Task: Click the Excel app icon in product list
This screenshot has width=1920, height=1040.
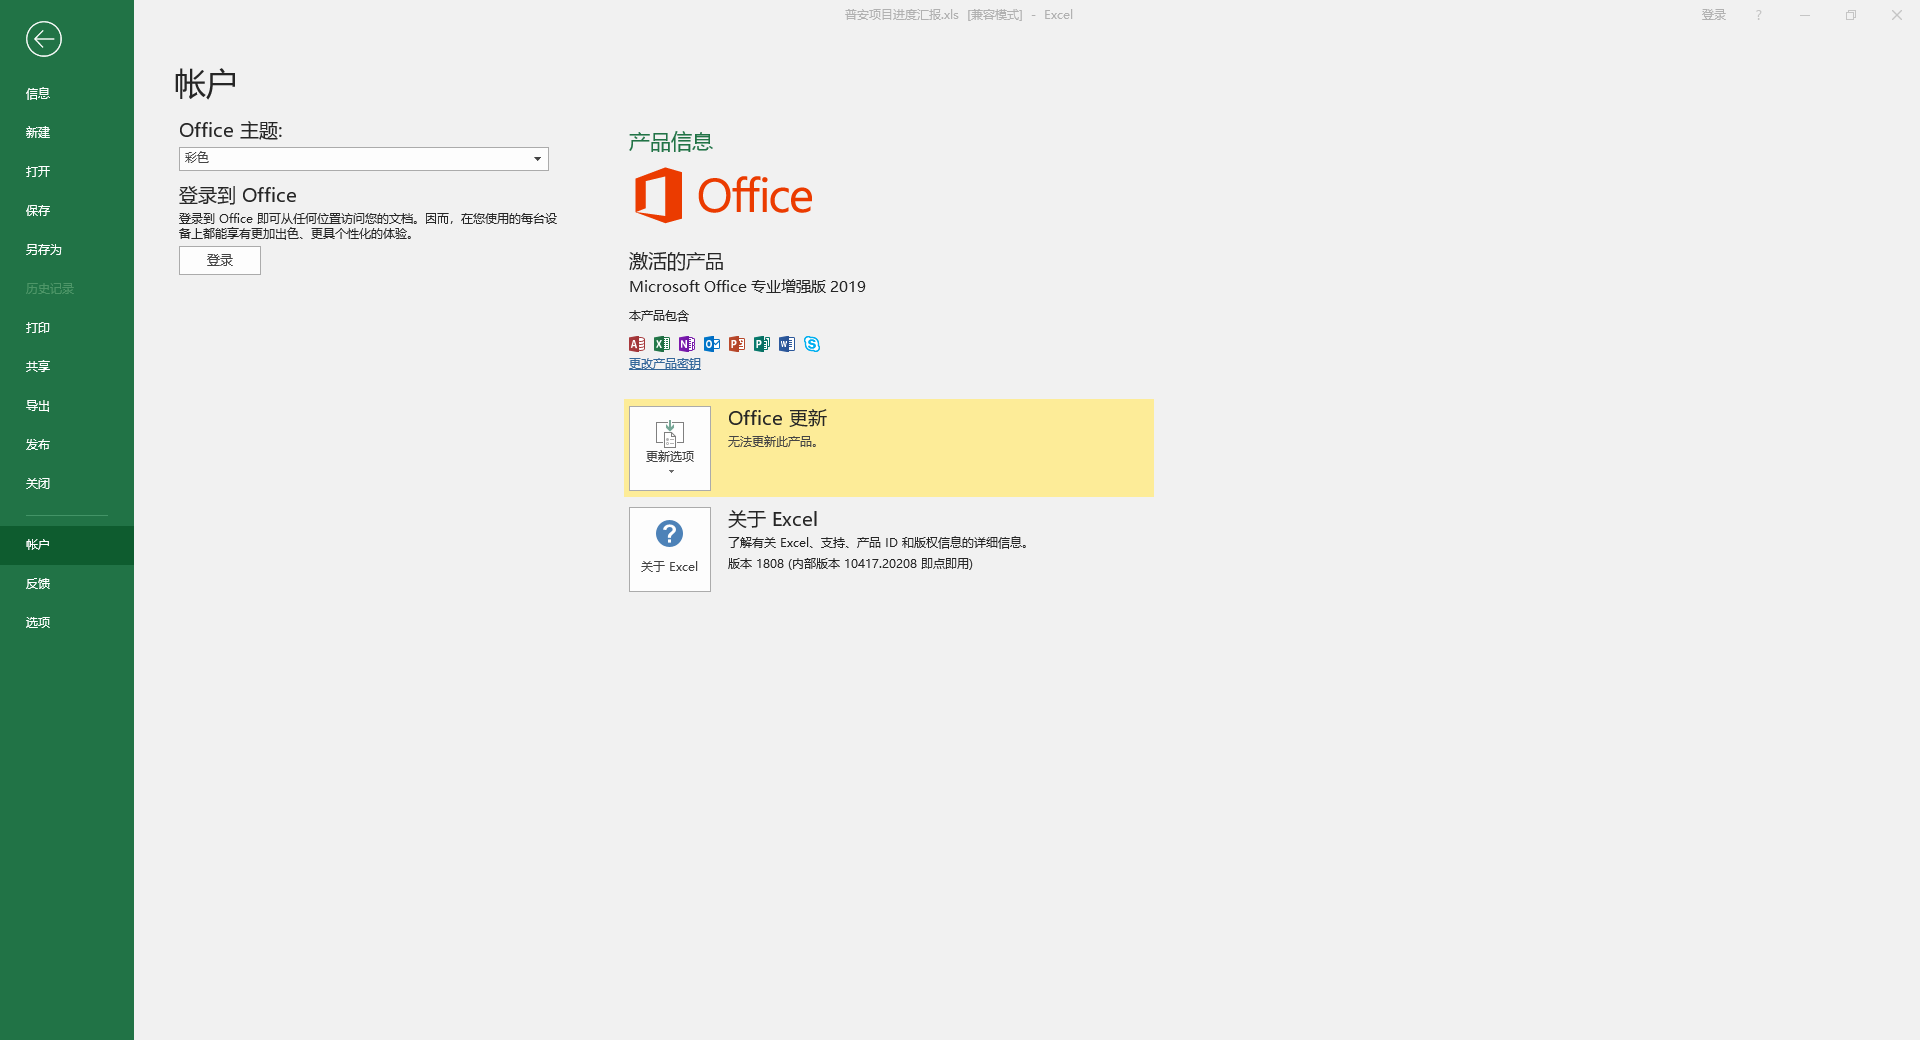Action: pos(662,344)
